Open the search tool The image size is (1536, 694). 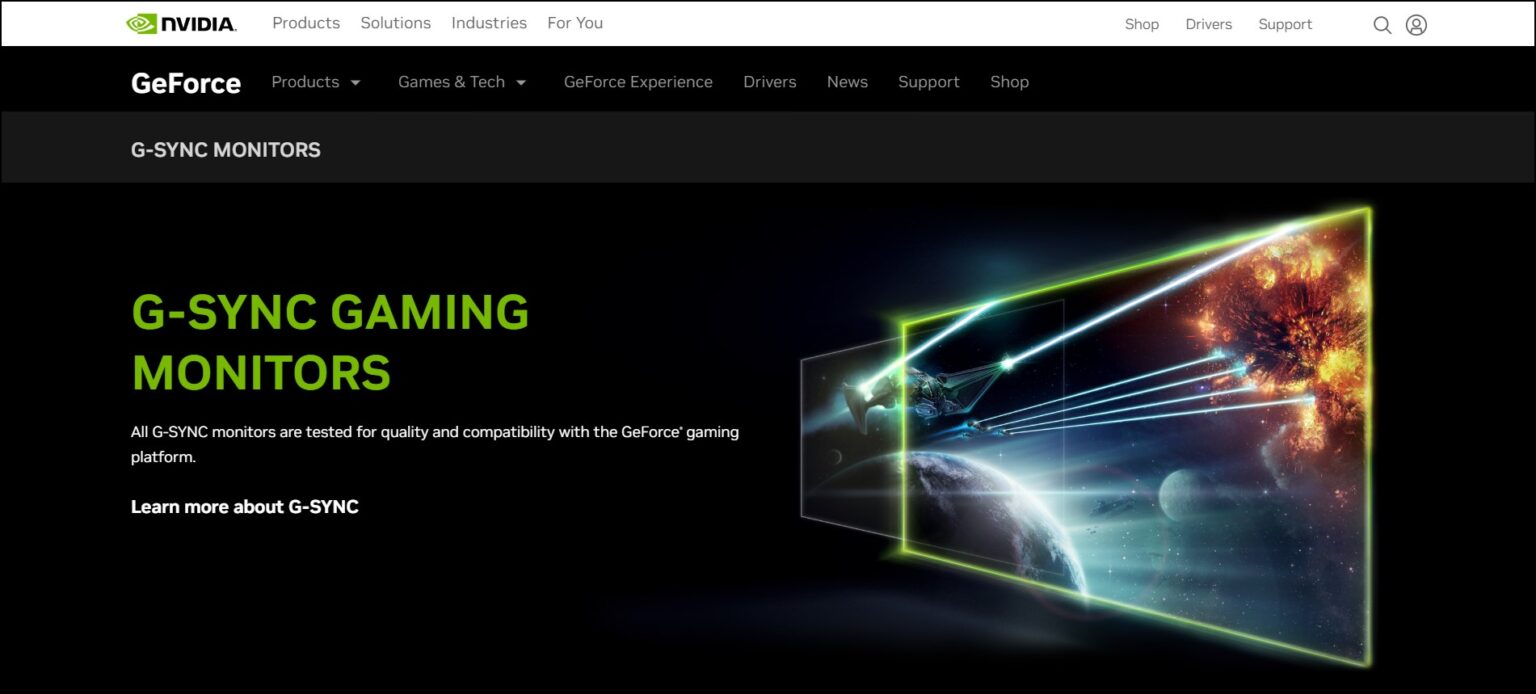pos(1382,24)
